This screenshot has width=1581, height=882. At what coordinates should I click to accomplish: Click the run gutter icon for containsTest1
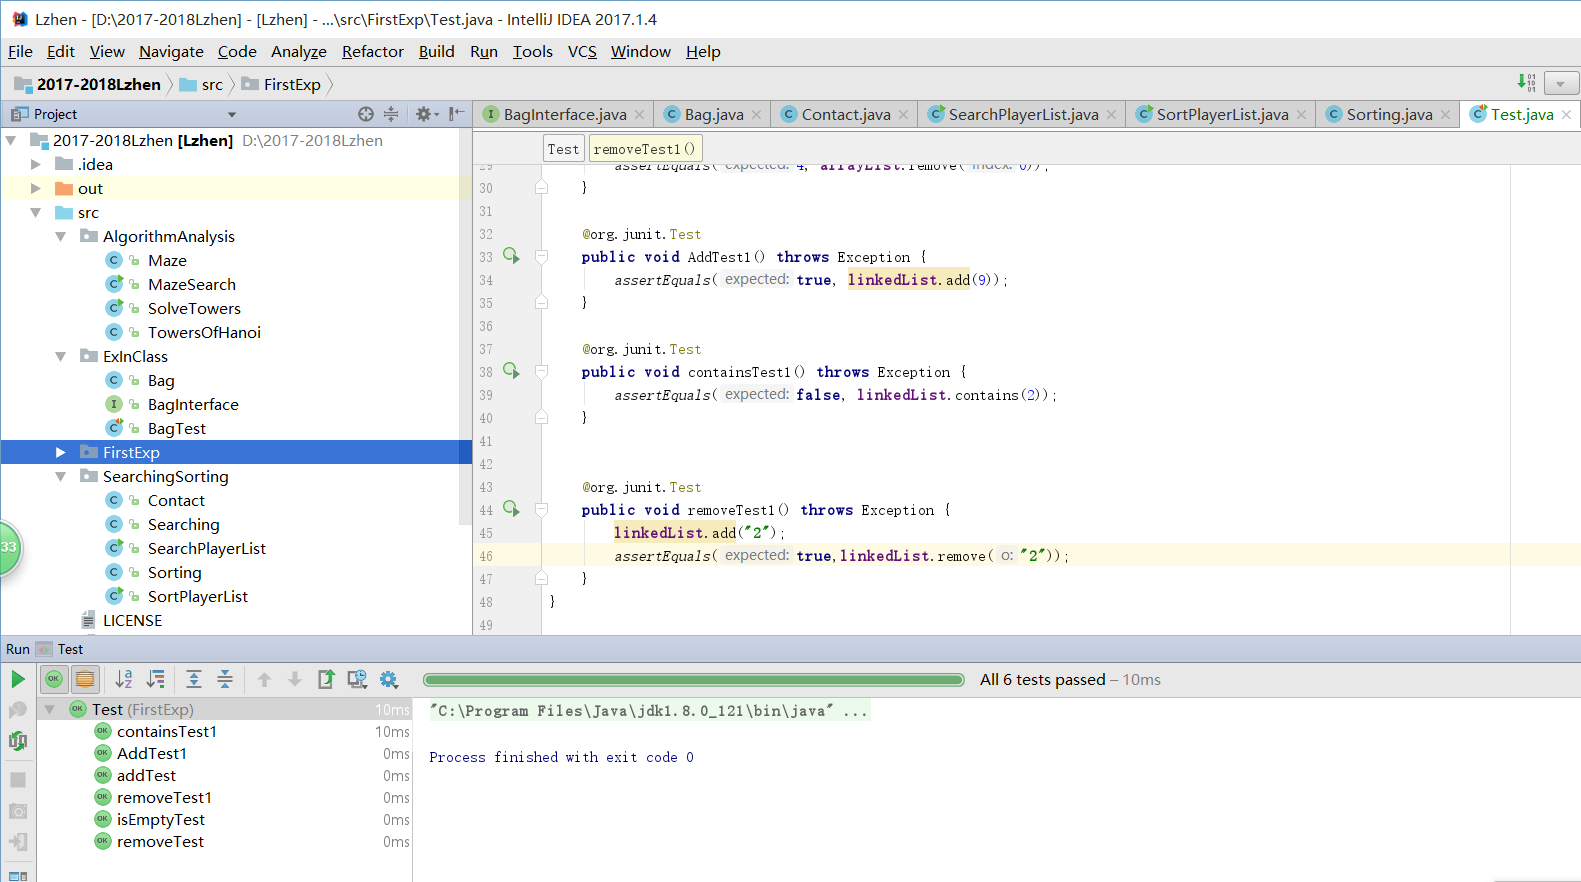click(x=511, y=371)
